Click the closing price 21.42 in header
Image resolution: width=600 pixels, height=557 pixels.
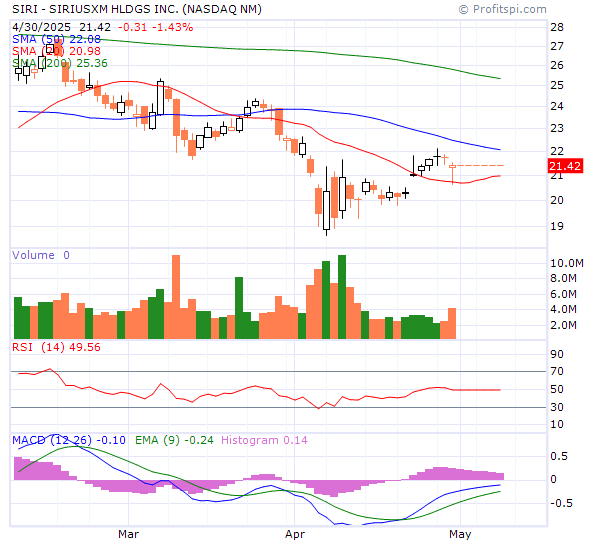95,27
